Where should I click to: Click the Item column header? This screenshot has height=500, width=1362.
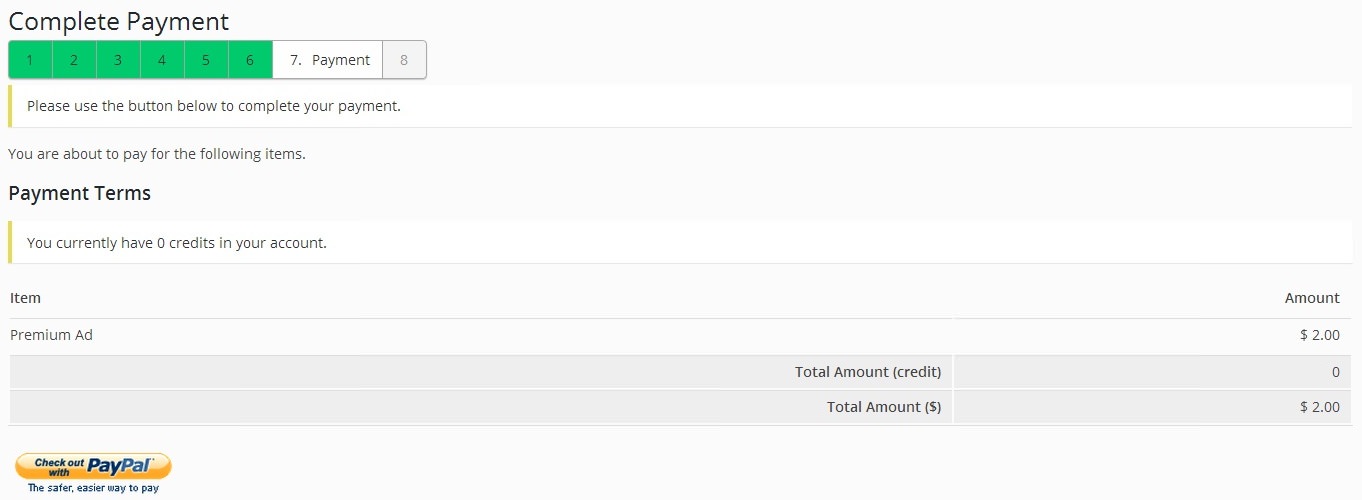point(25,298)
